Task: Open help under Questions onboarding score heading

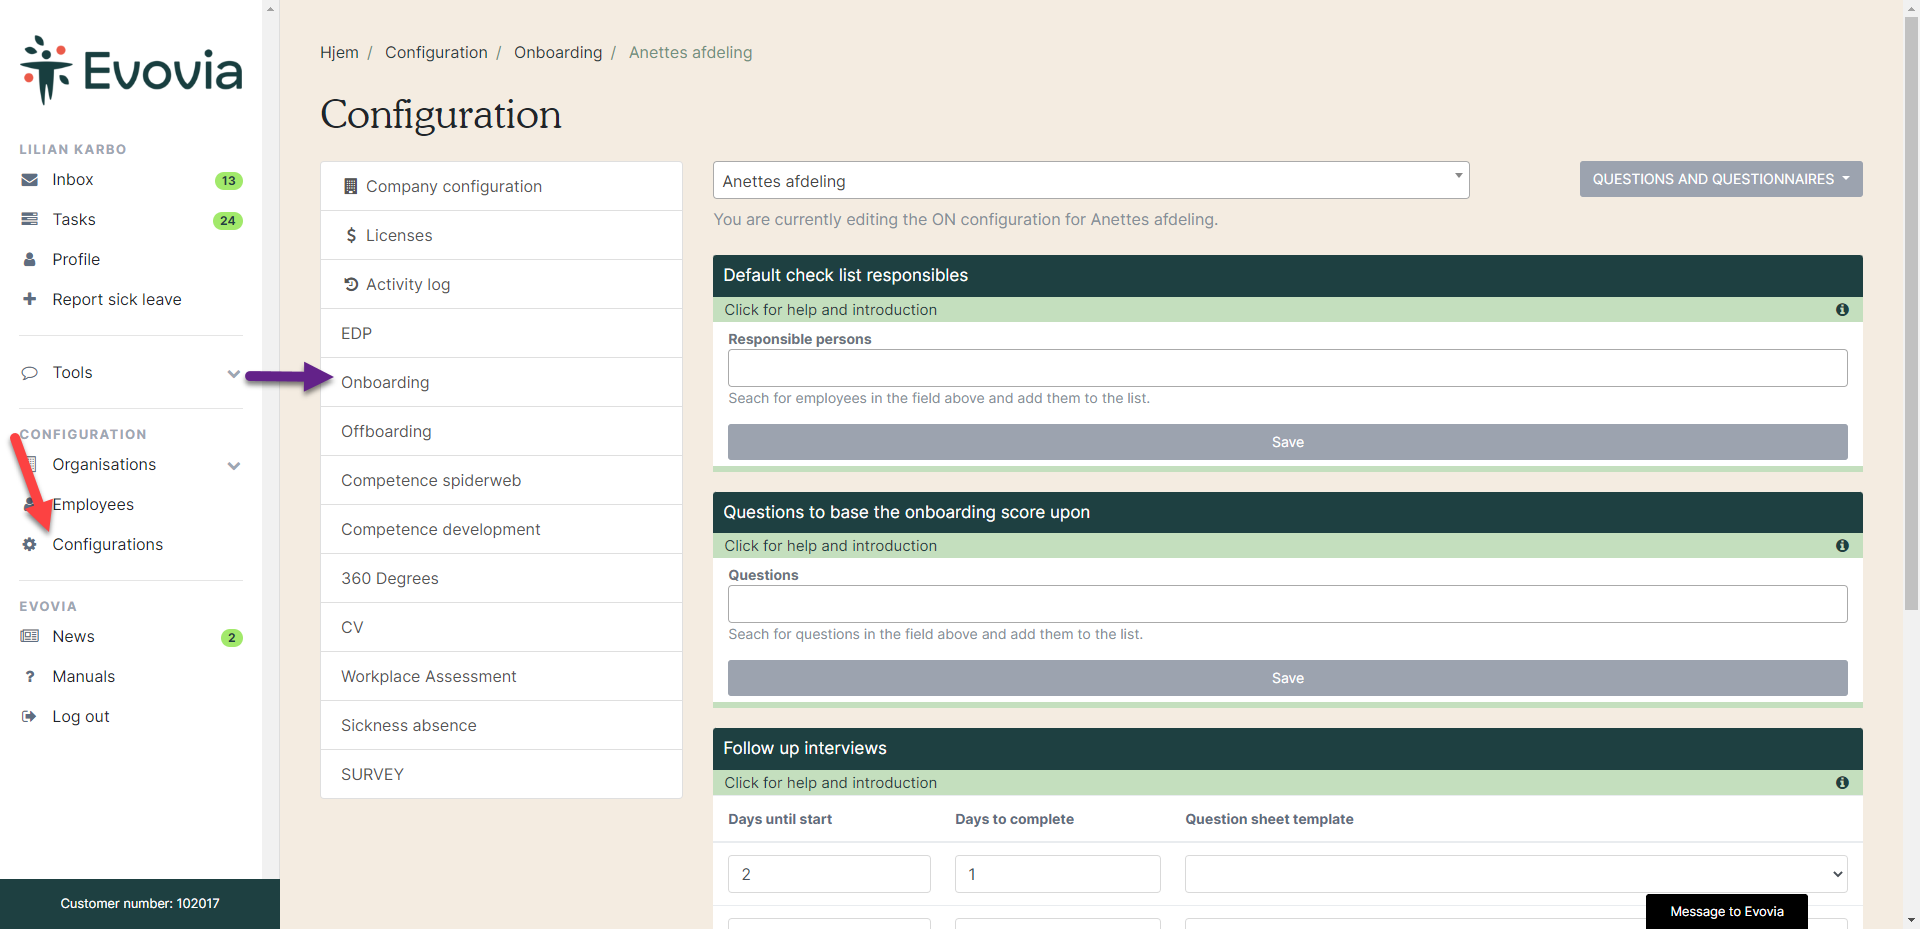Action: (x=1287, y=546)
